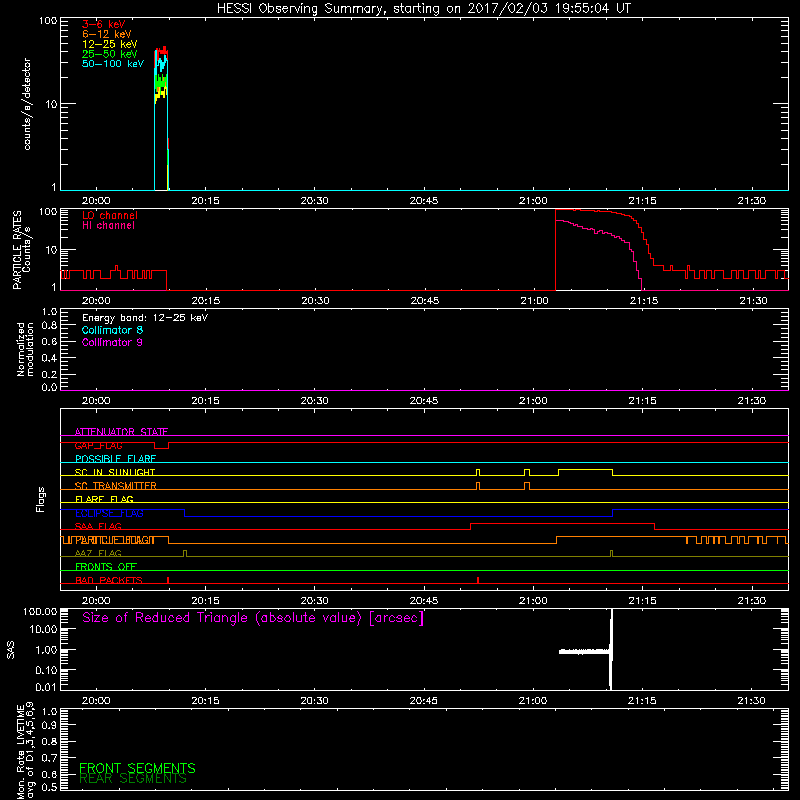Click the 0.8 value on the modulation axis
800x800 pixels.
(49, 325)
